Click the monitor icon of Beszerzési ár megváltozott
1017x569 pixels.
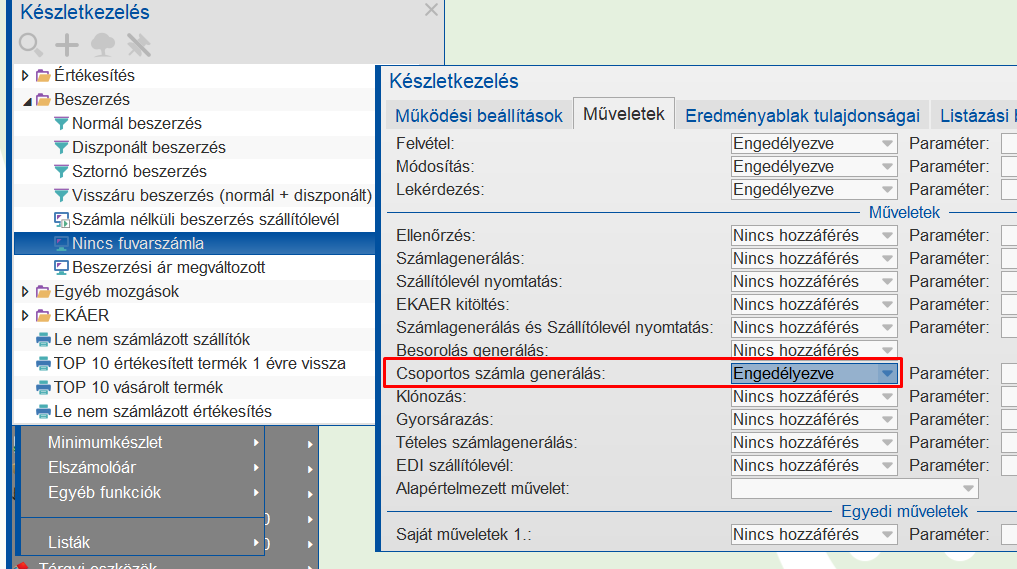point(61,267)
